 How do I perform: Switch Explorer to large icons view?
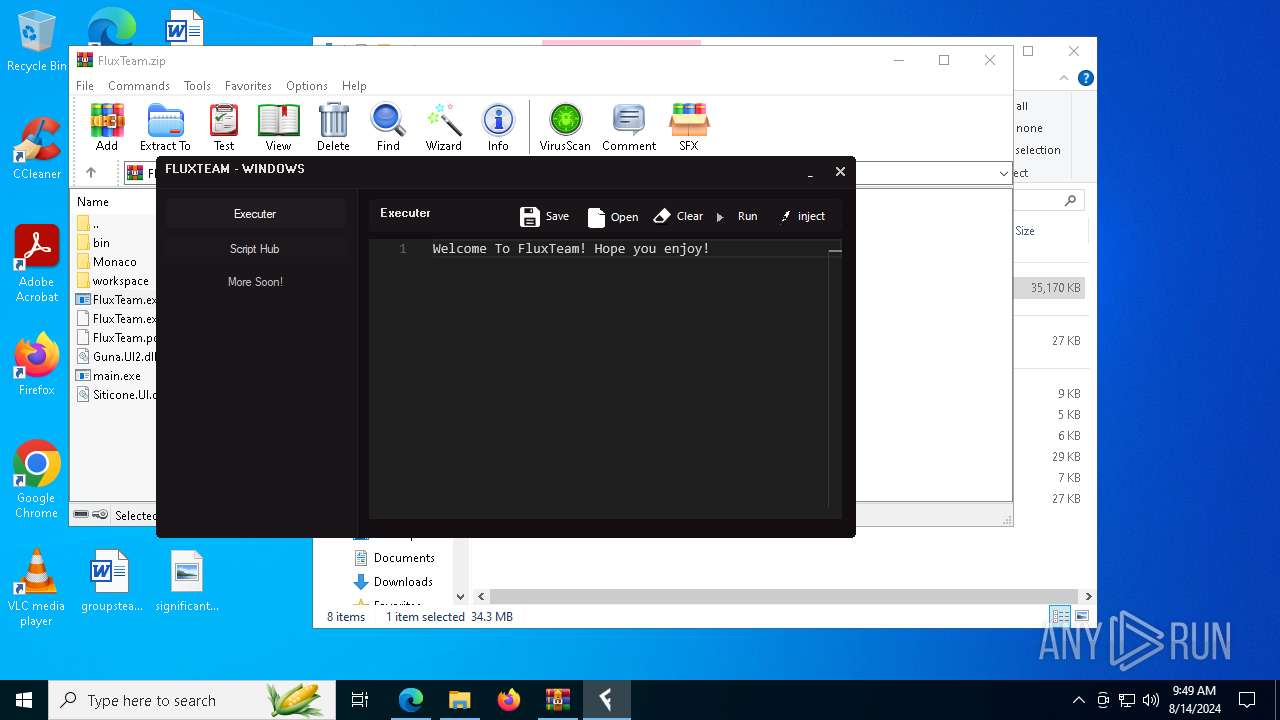[x=1081, y=616]
